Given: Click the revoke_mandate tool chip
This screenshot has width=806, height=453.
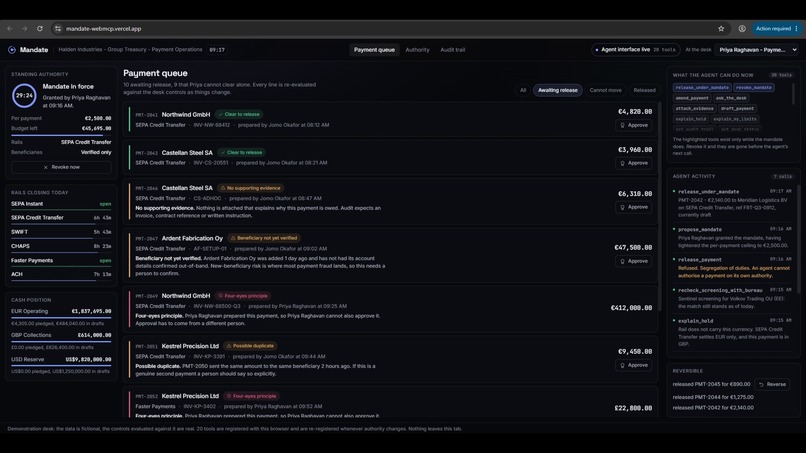Looking at the screenshot, I should (x=754, y=88).
